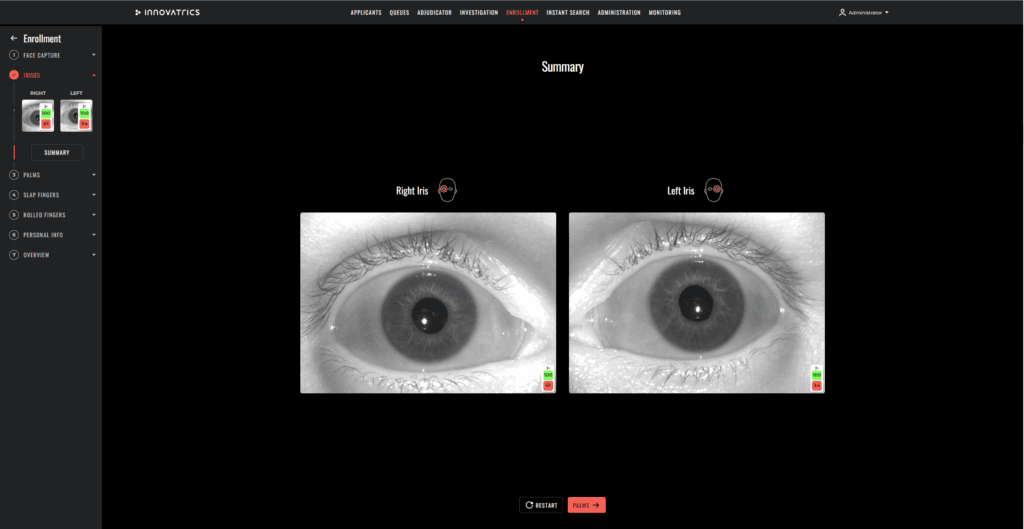Expand the Palms section

pos(94,175)
